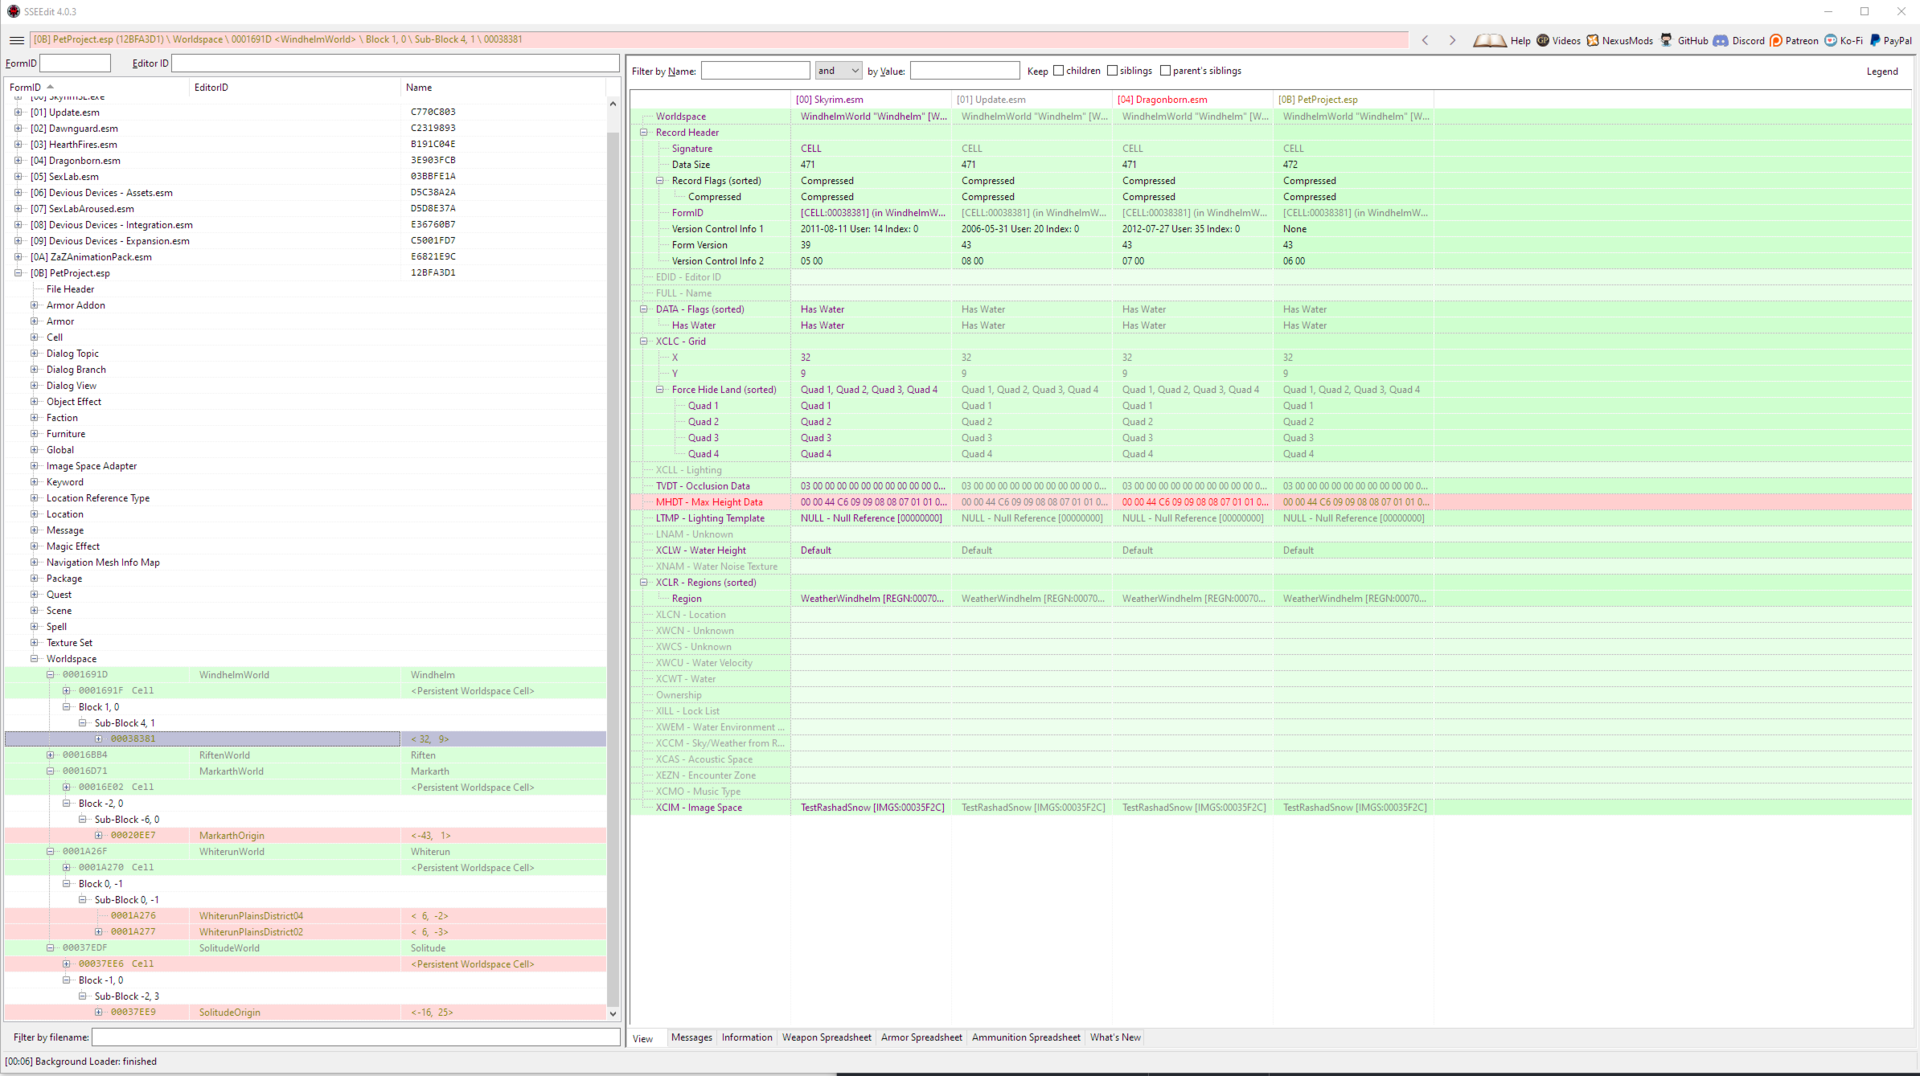
Task: Expand Sub-Block 4, 1 cell 00038381
Action: pyautogui.click(x=98, y=739)
